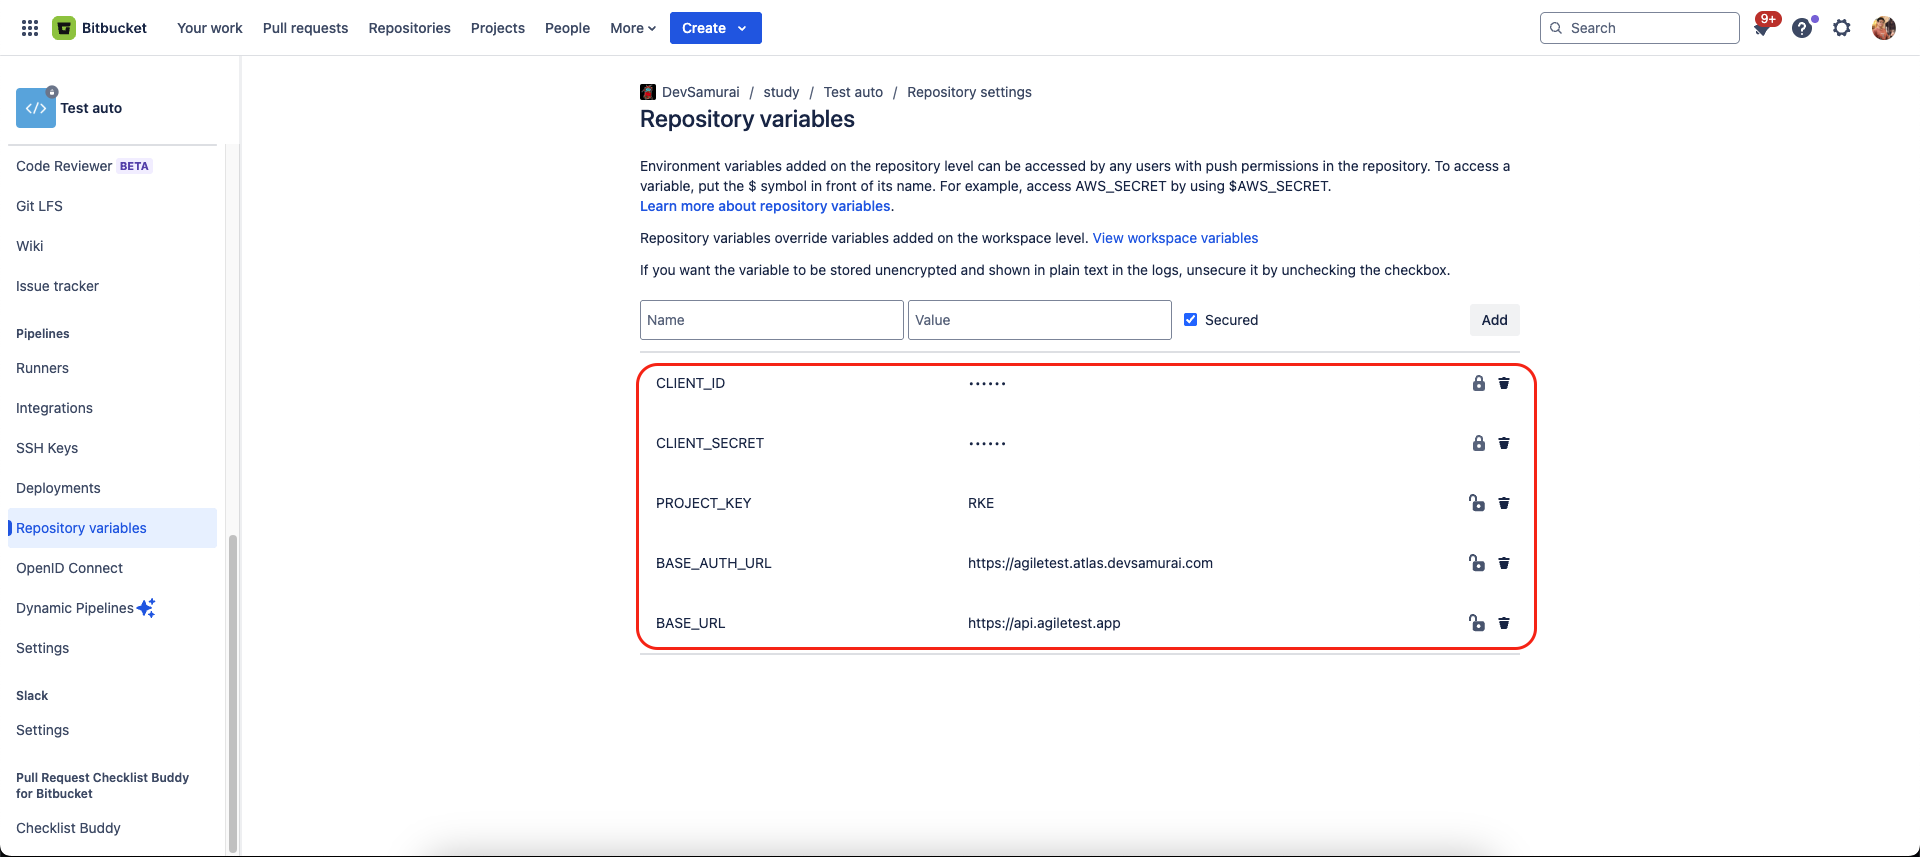Viewport: 1920px width, 857px height.
Task: Open notifications bell with 9+ badge
Action: pos(1762,28)
